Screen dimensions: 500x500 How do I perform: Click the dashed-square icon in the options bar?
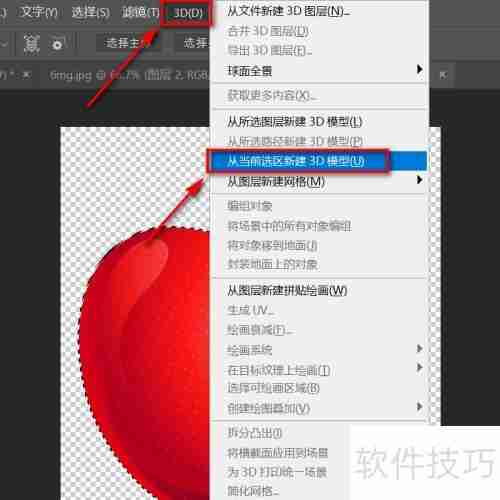click(x=32, y=44)
